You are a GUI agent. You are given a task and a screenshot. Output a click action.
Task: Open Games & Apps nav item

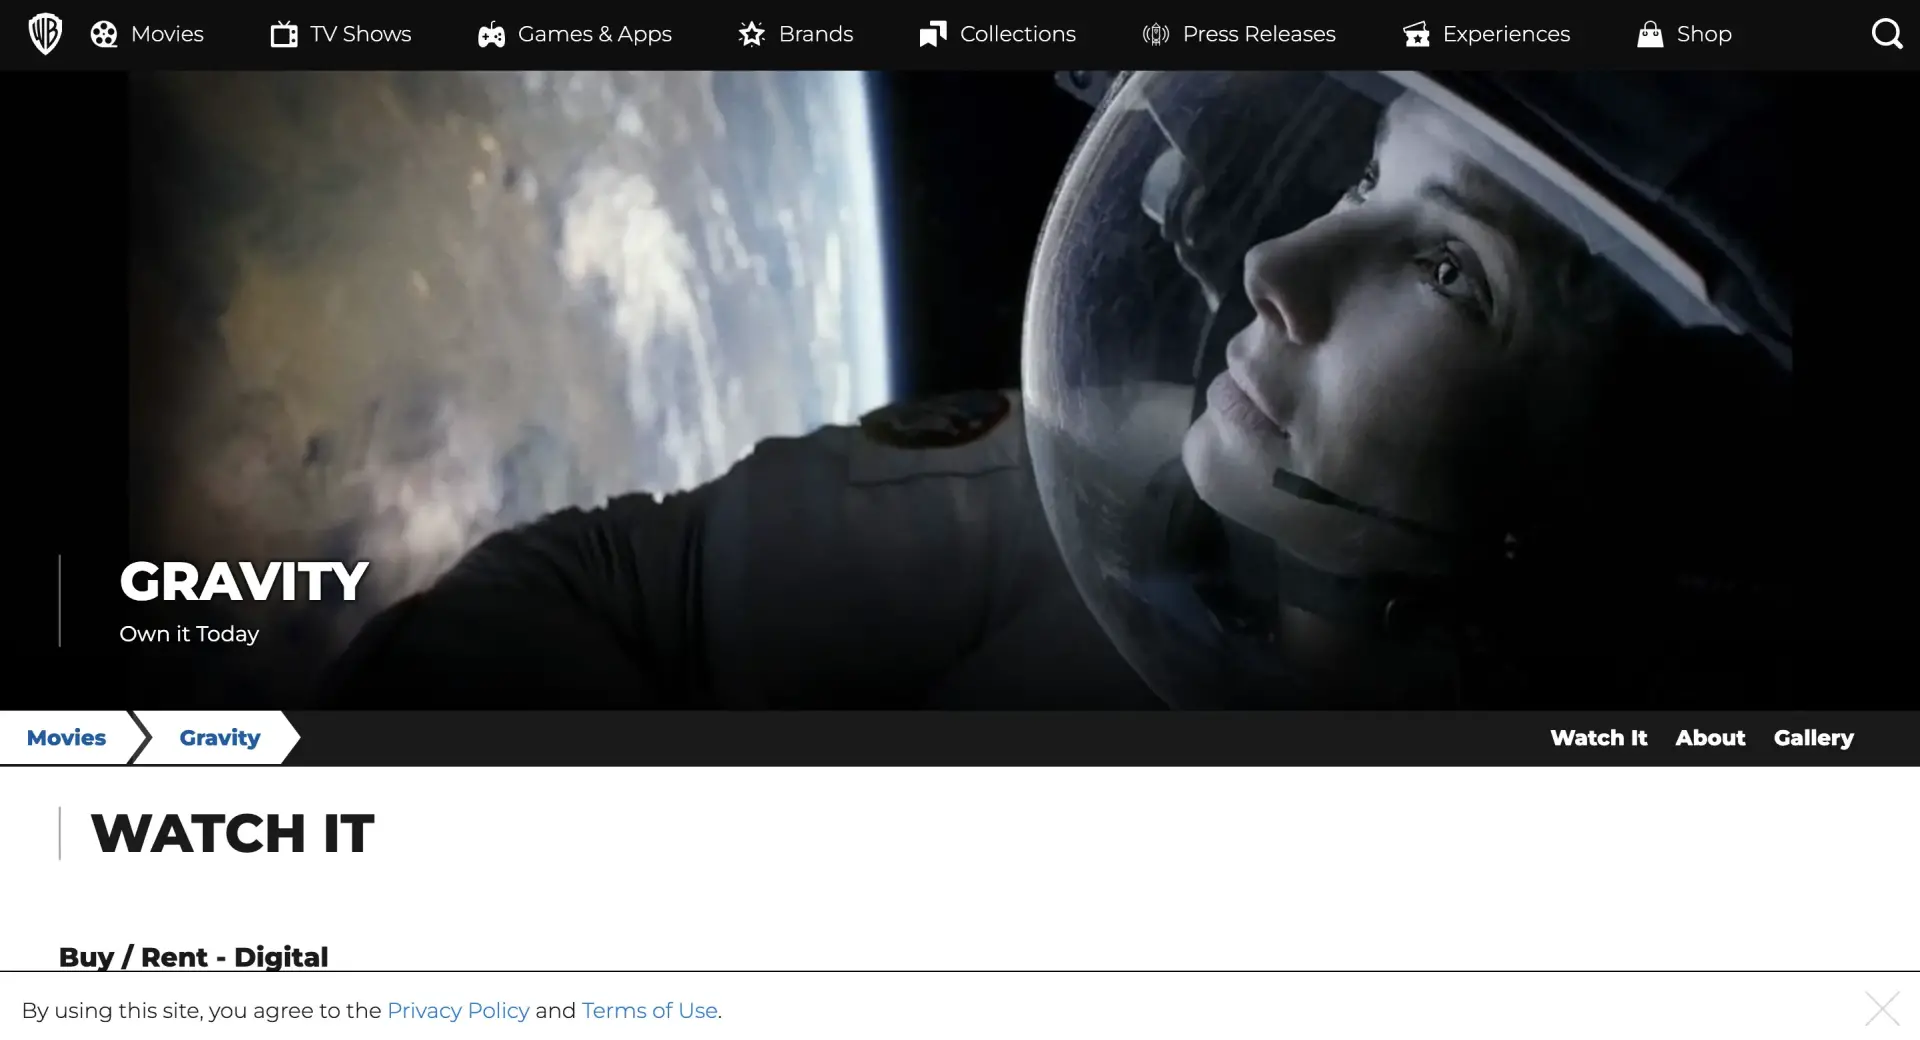click(595, 35)
